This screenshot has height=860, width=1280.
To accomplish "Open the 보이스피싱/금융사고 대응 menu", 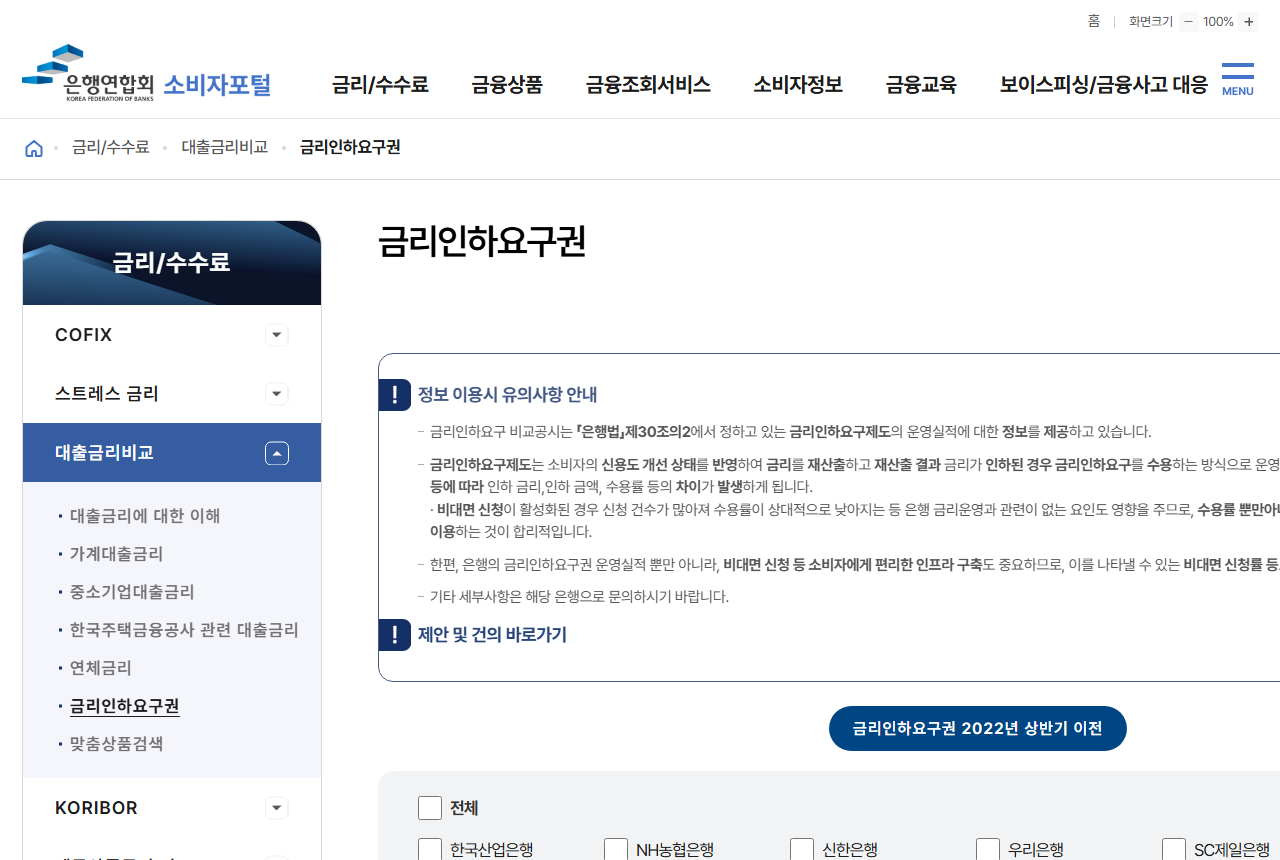I will (x=1104, y=85).
